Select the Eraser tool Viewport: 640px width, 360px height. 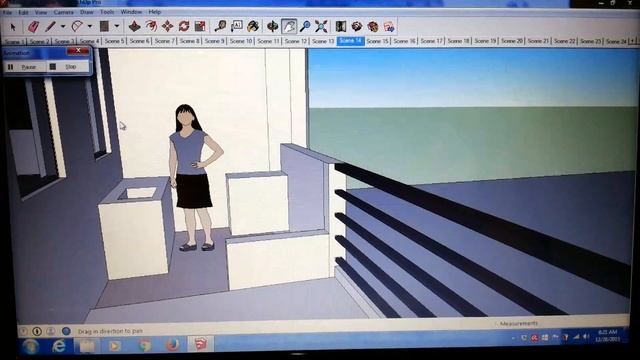(x=33, y=27)
